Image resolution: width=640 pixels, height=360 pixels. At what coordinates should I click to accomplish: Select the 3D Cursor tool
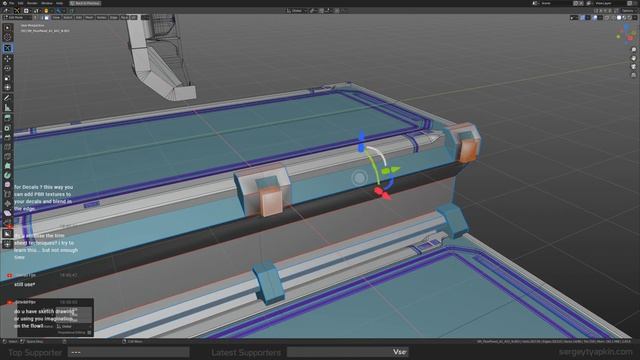(8, 38)
